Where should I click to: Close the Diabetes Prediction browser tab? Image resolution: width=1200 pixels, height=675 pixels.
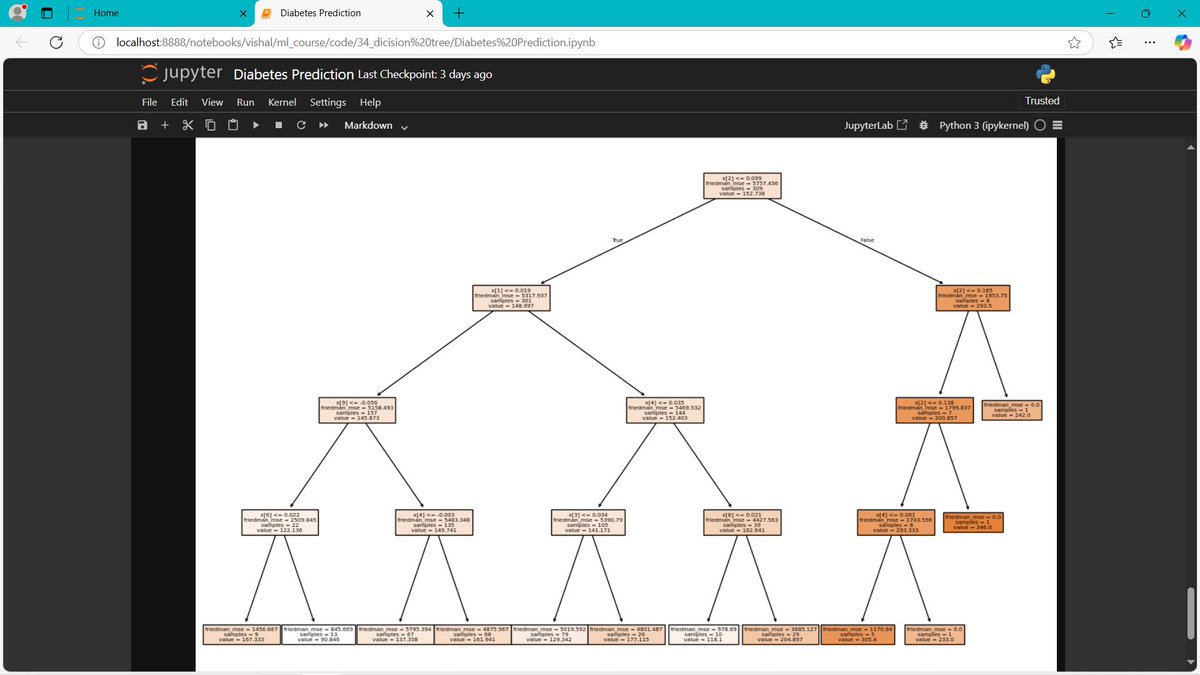pos(430,13)
